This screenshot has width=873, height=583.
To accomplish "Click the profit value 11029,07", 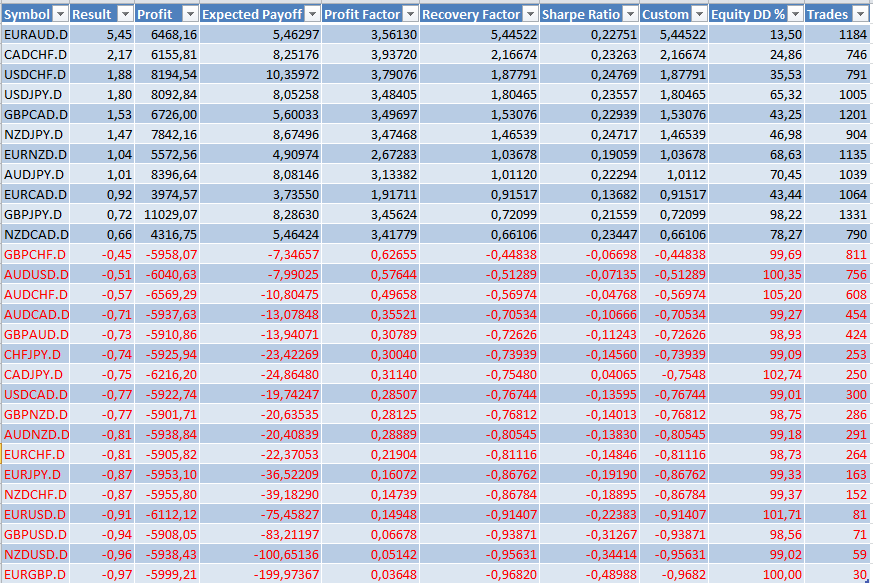I will (170, 215).
